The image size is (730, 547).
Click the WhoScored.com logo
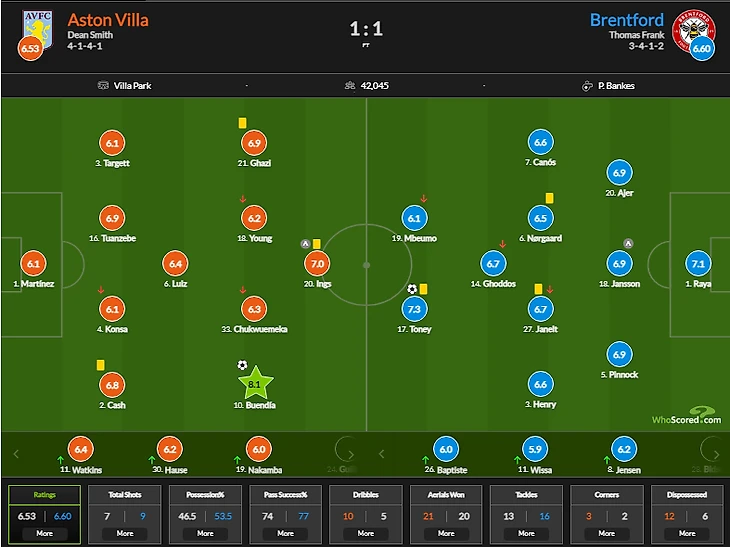click(x=686, y=416)
